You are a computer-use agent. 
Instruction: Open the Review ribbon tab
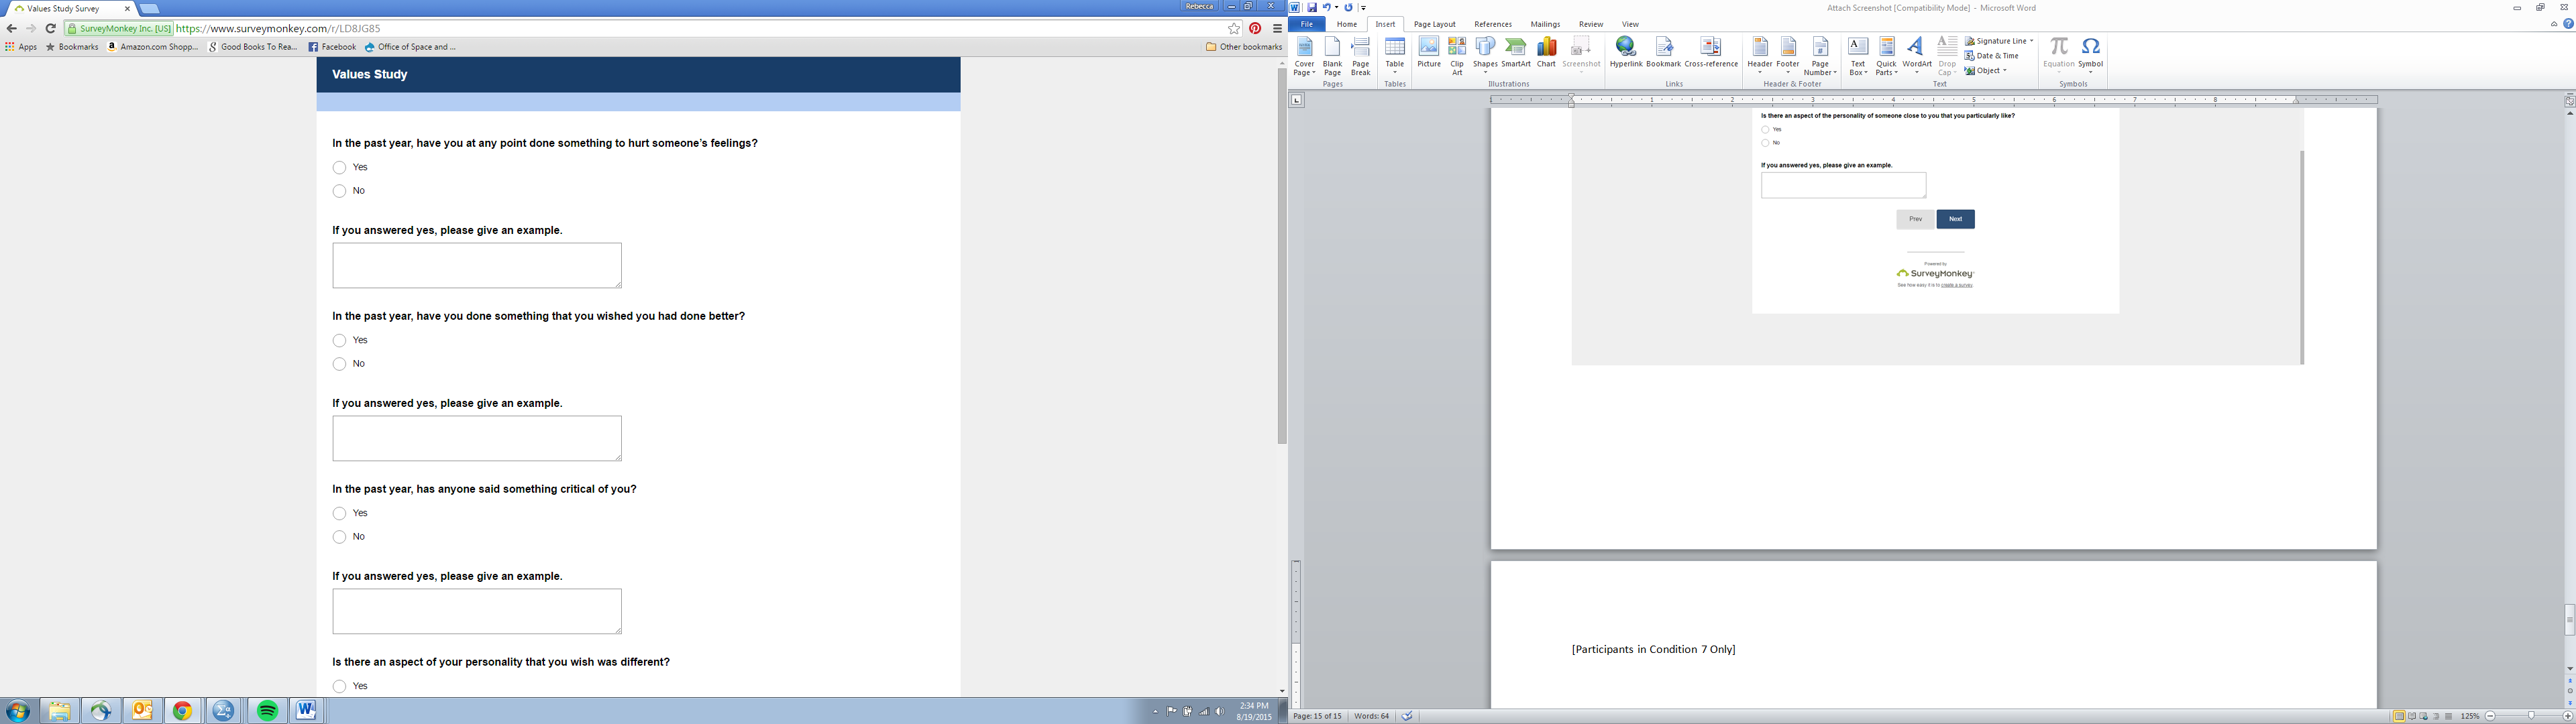click(1590, 24)
